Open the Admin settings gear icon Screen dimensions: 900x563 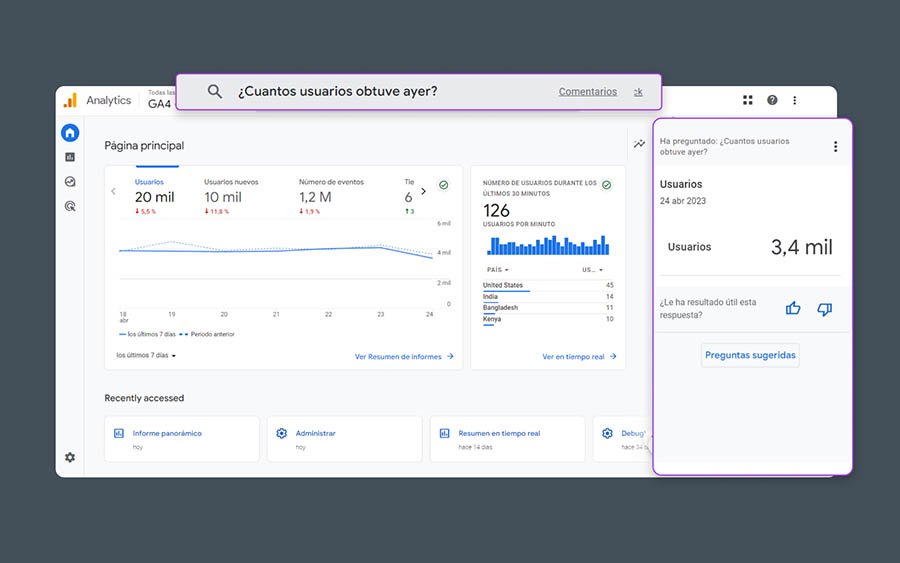70,457
